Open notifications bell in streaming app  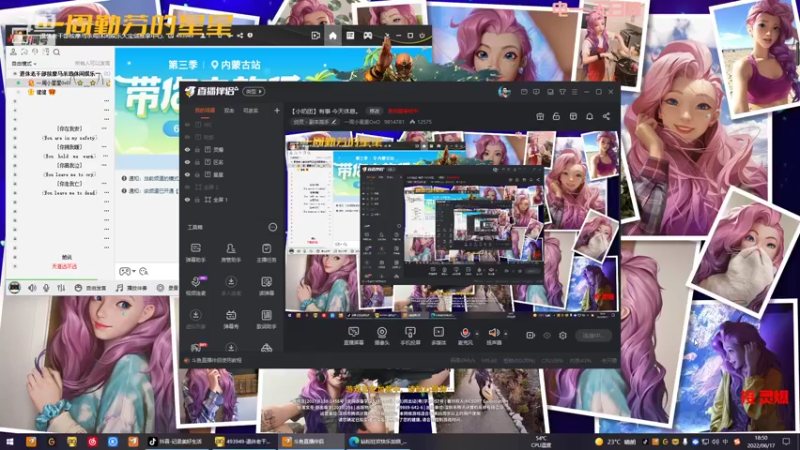[589, 116]
